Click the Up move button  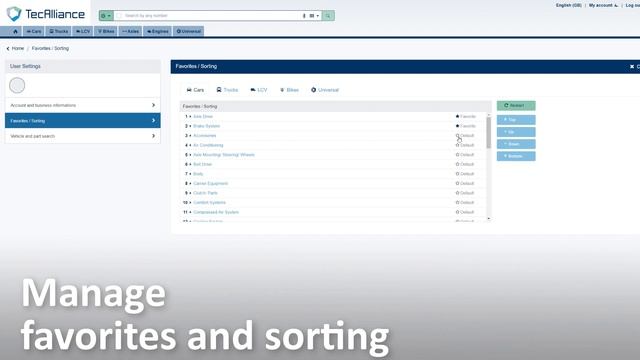click(x=516, y=132)
